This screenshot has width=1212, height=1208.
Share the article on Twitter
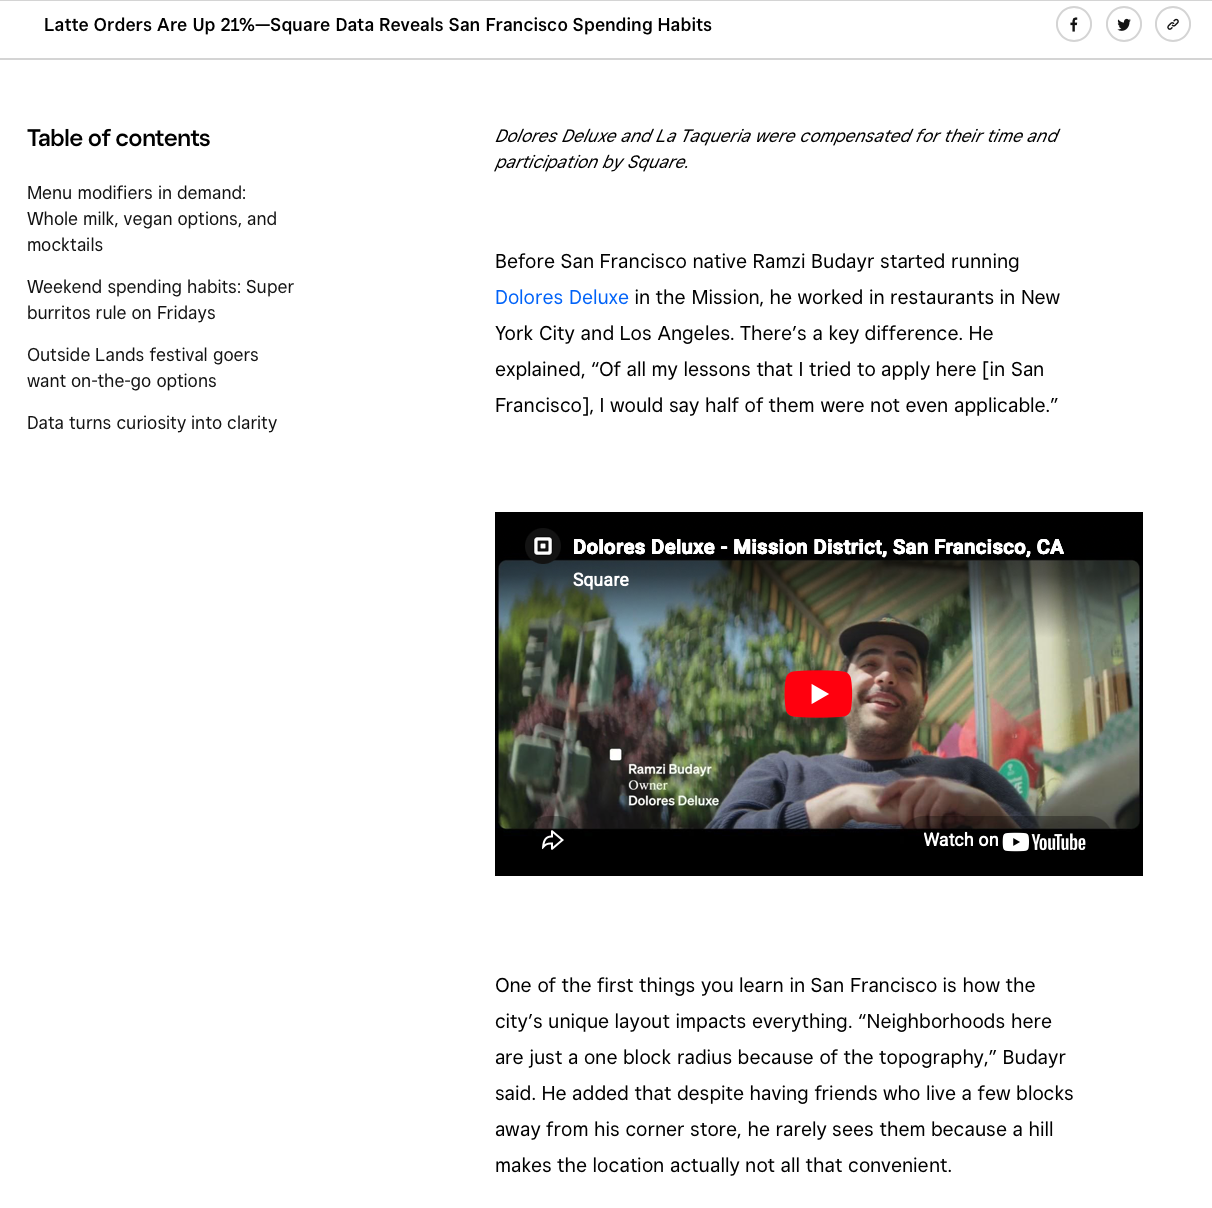tap(1124, 25)
